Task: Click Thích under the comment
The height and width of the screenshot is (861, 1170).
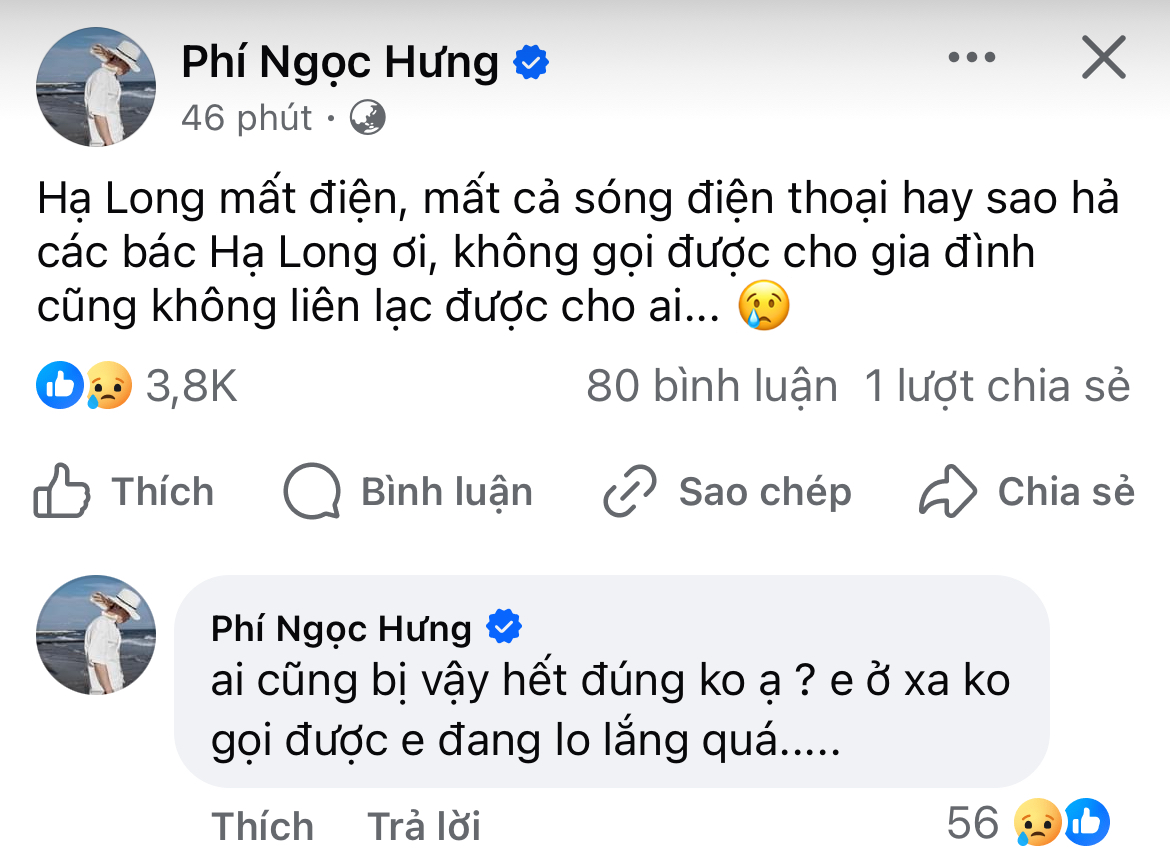Action: pos(262,826)
